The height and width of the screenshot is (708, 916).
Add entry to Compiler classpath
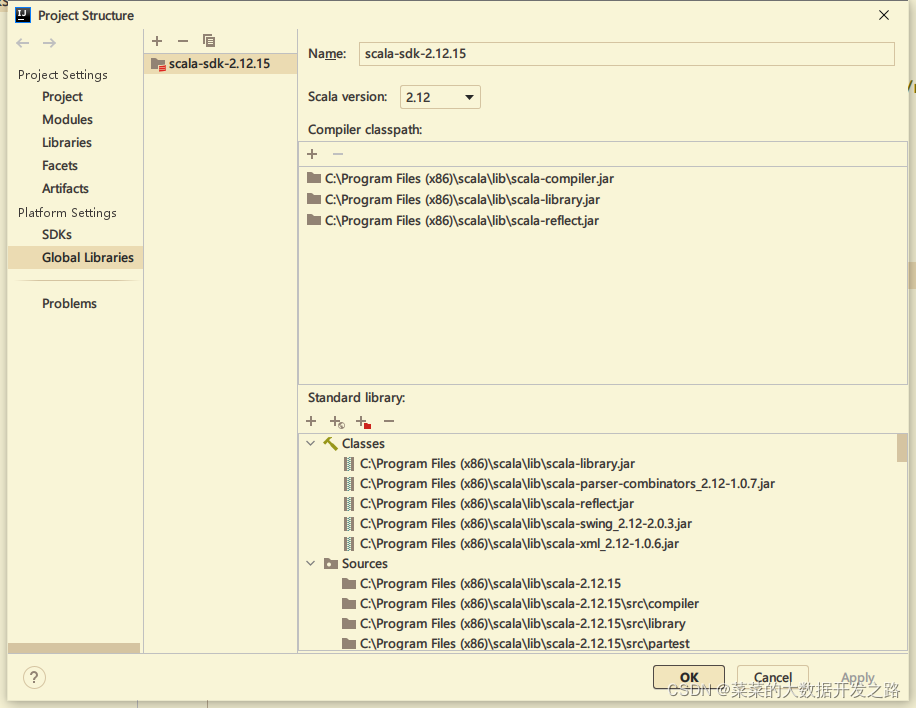point(312,154)
